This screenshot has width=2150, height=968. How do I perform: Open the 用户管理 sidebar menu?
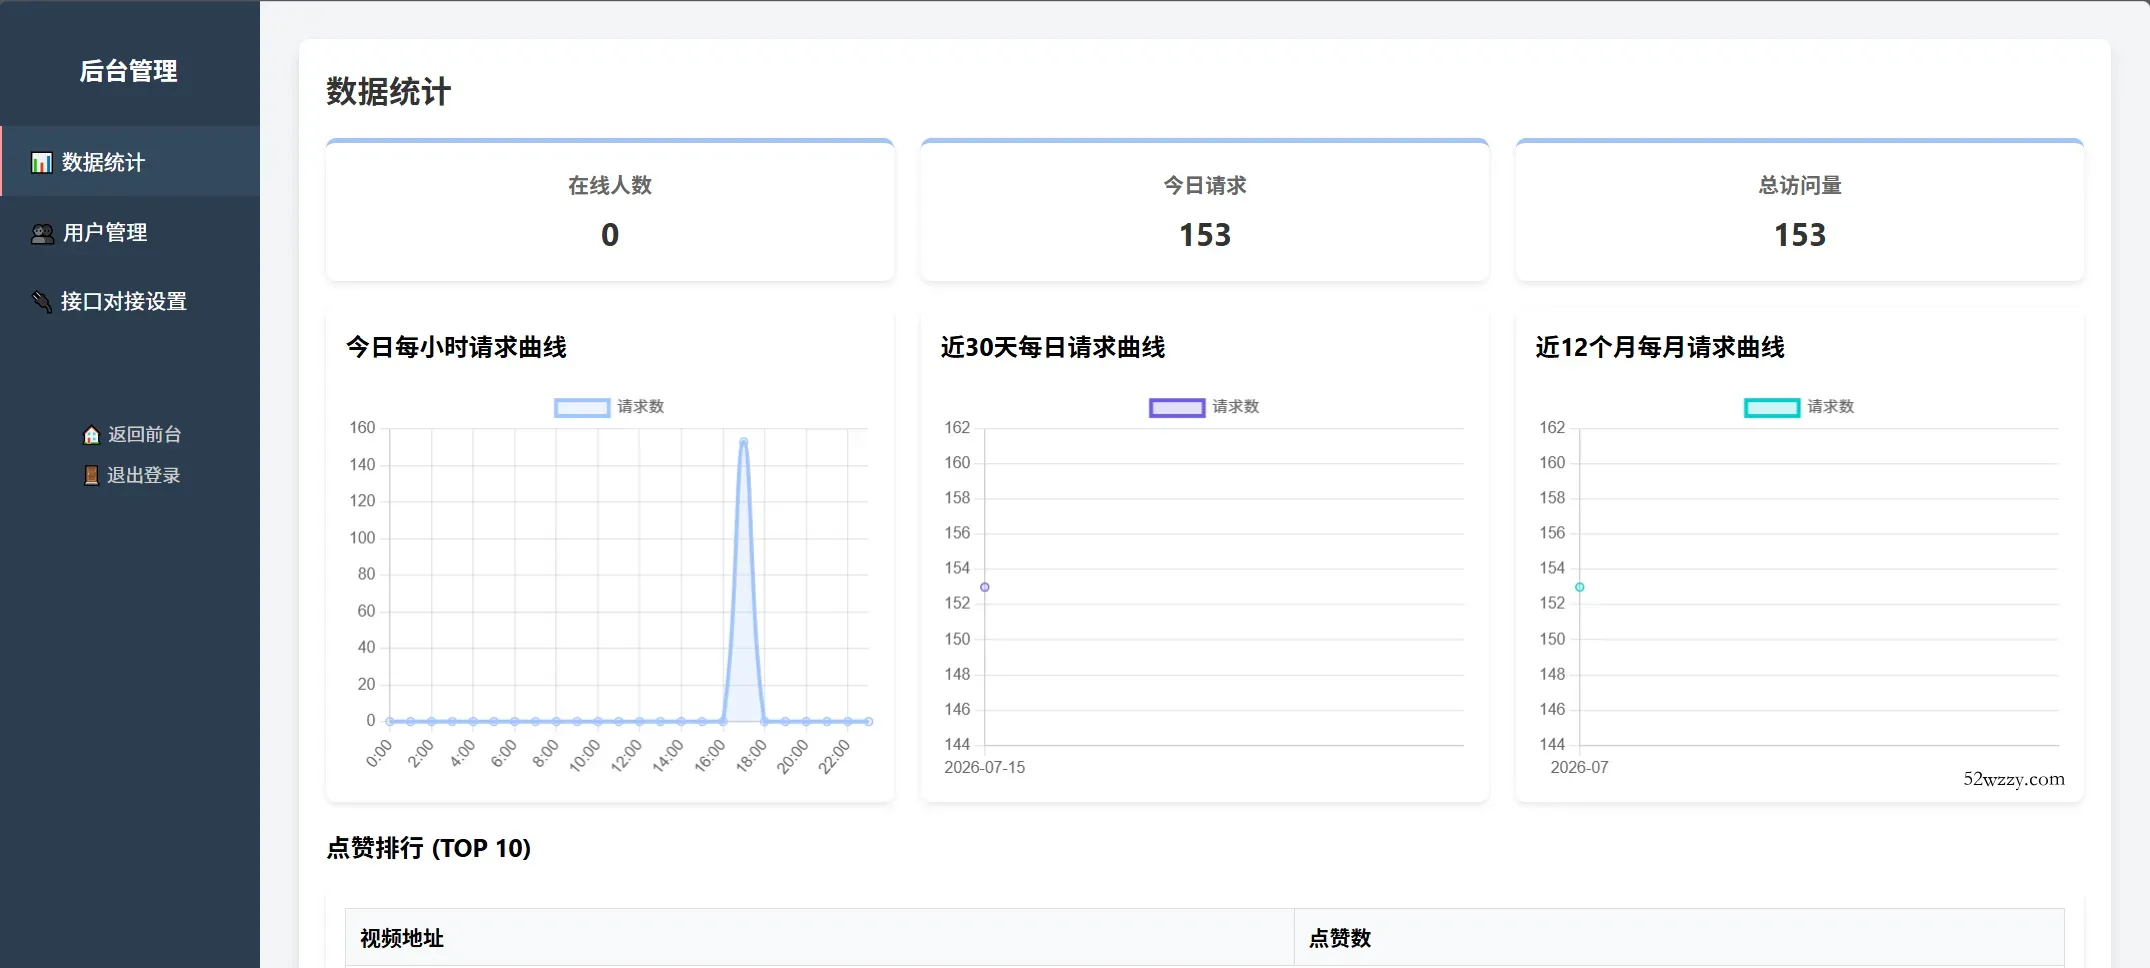[130, 233]
